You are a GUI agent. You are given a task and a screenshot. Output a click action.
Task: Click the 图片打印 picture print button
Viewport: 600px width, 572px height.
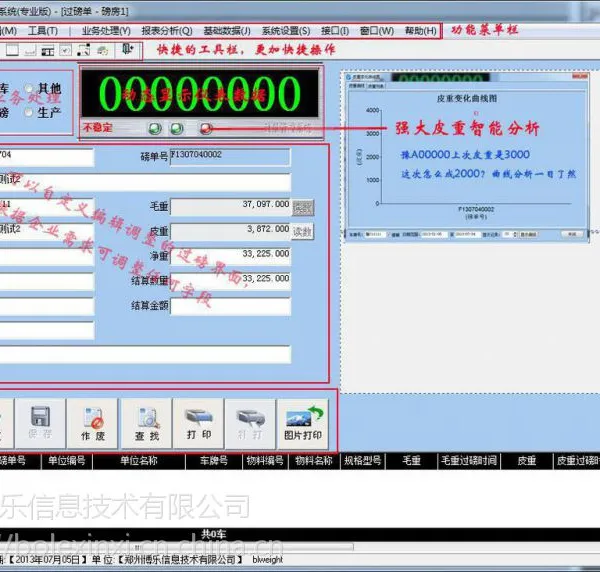[x=303, y=423]
